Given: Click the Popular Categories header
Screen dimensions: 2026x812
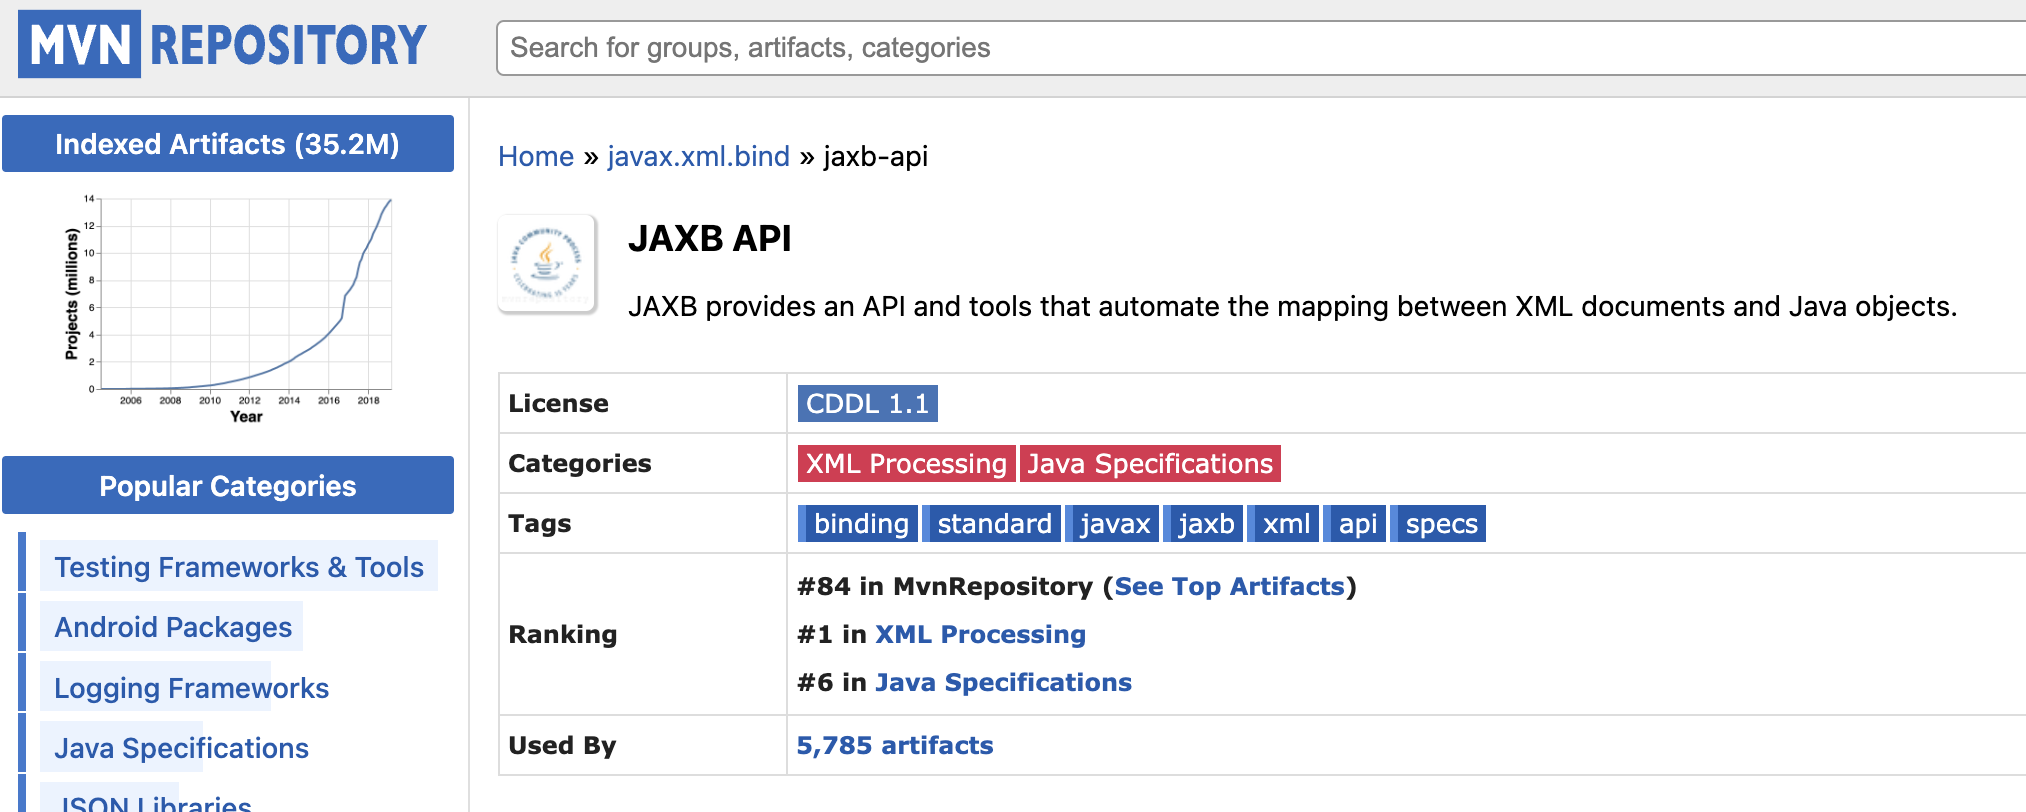Looking at the screenshot, I should (228, 486).
